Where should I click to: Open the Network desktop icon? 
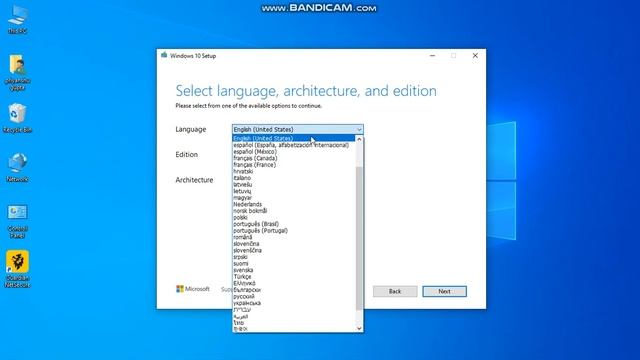pyautogui.click(x=18, y=167)
